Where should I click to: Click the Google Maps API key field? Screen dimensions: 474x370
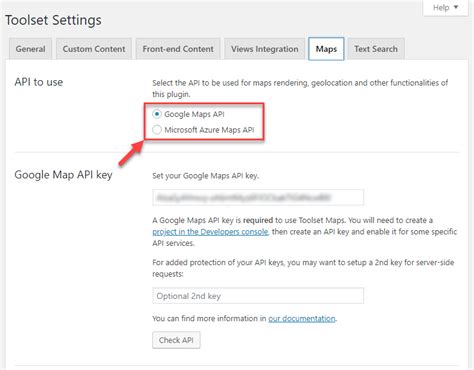[x=258, y=198]
